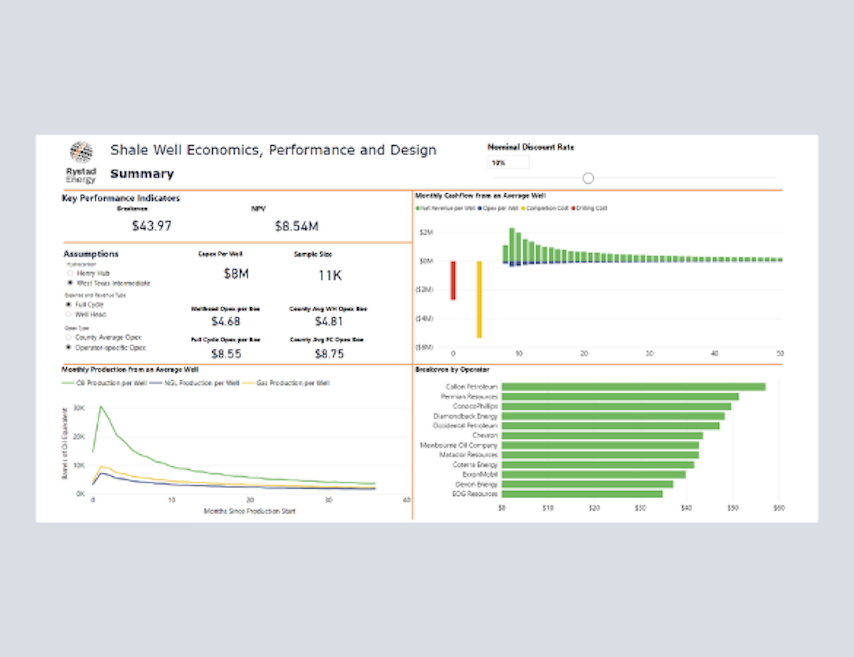Select the Callon Petroleum breakeven bar

click(x=633, y=387)
